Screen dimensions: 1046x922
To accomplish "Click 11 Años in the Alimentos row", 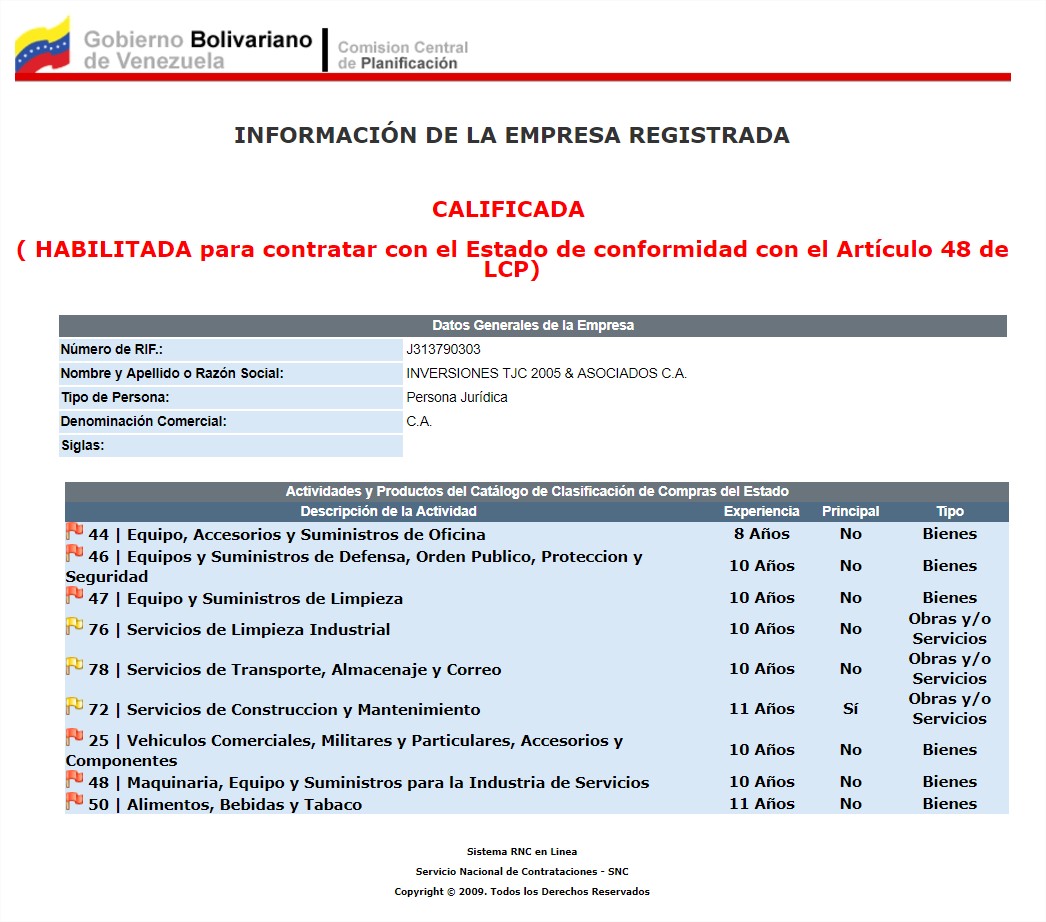I will (762, 804).
